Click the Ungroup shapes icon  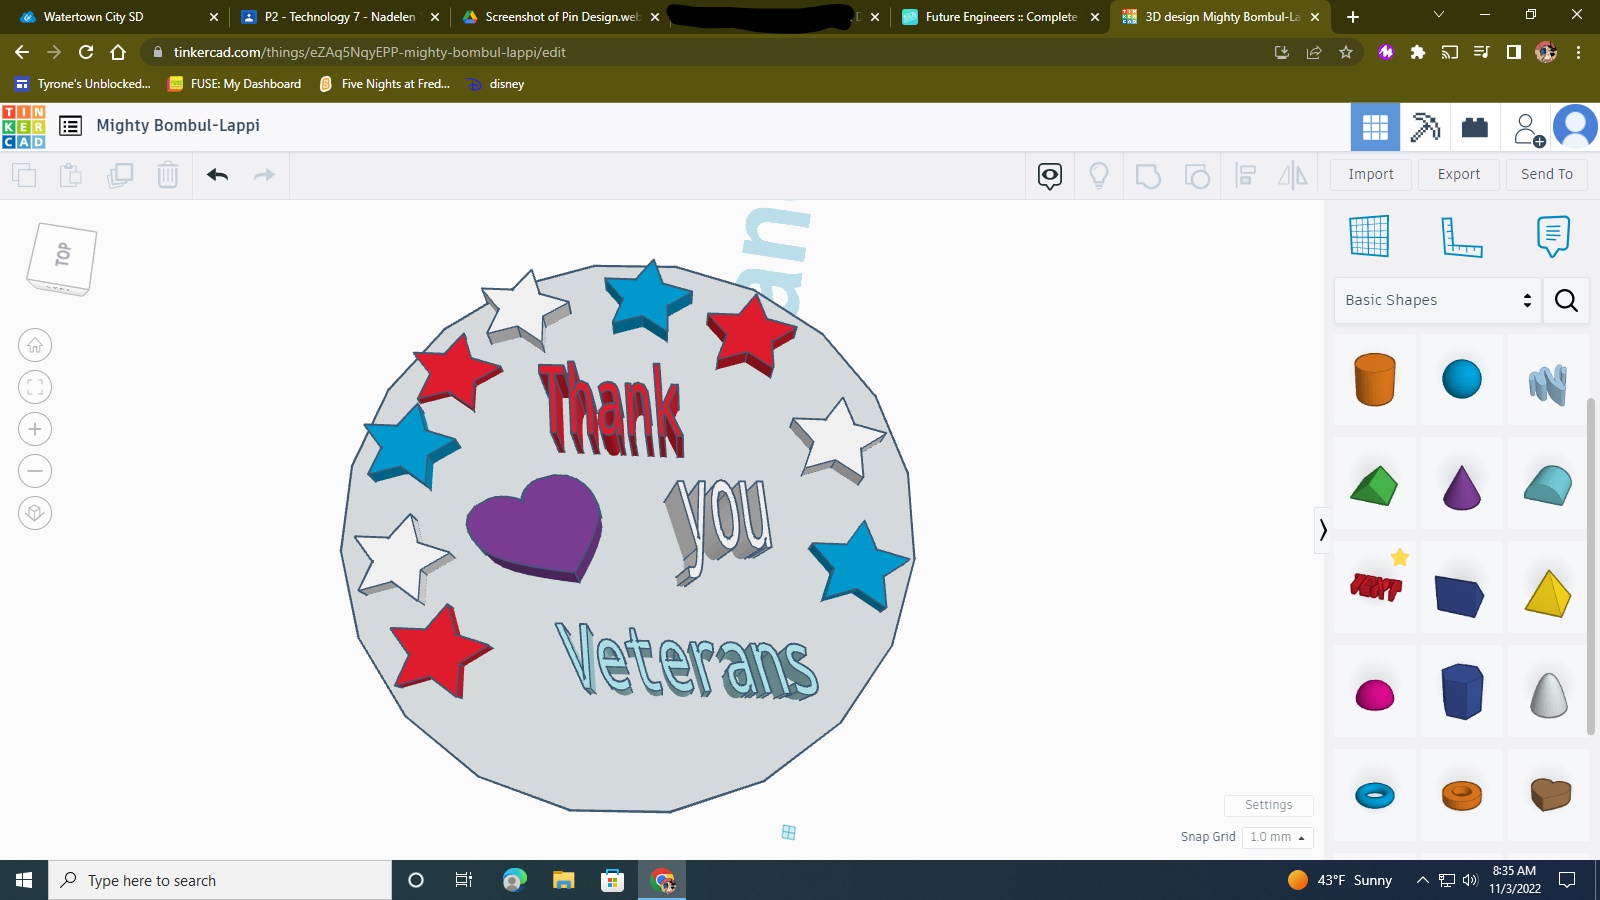[x=1197, y=176]
